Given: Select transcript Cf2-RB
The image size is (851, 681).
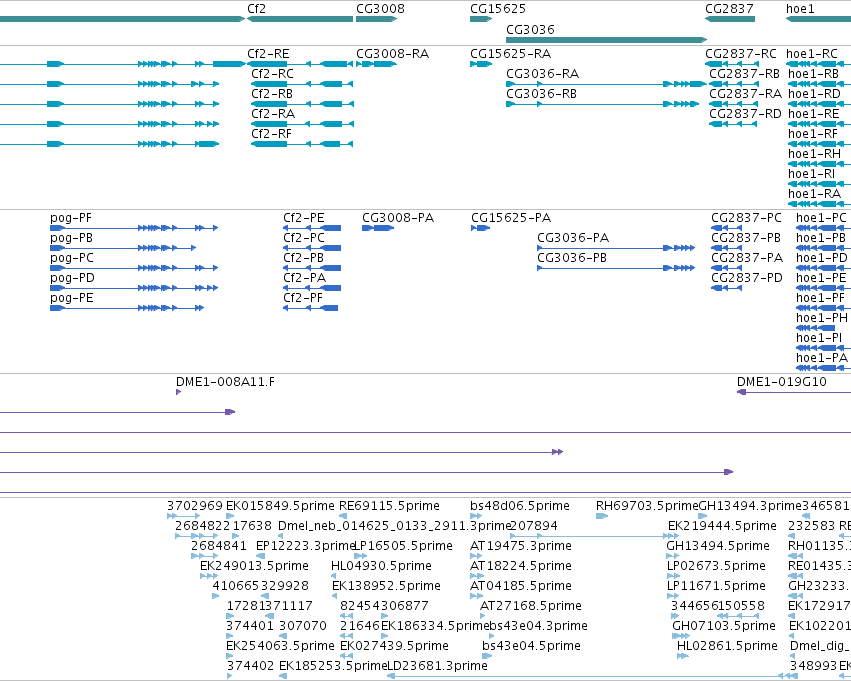Looking at the screenshot, I should (302, 104).
